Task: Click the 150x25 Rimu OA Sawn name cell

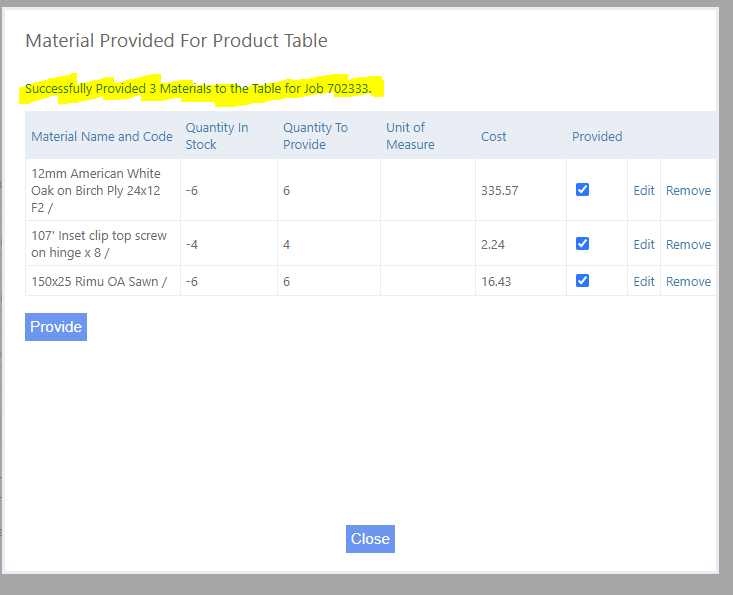Action: (99, 281)
